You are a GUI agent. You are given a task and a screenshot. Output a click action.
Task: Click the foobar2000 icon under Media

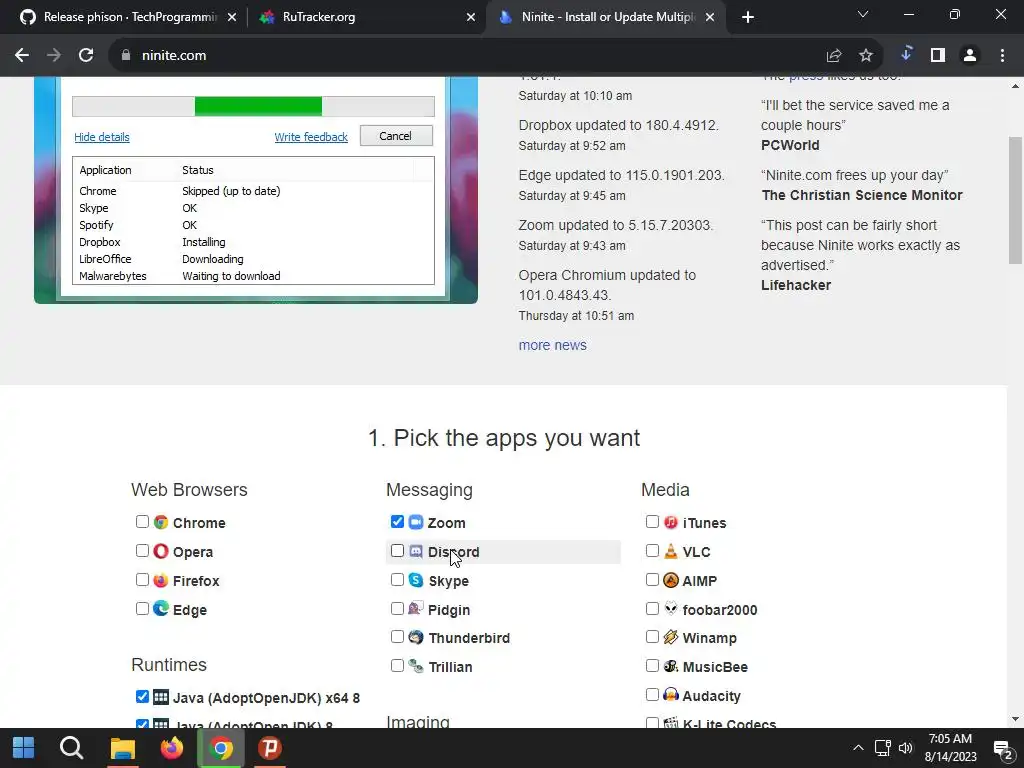pos(671,609)
